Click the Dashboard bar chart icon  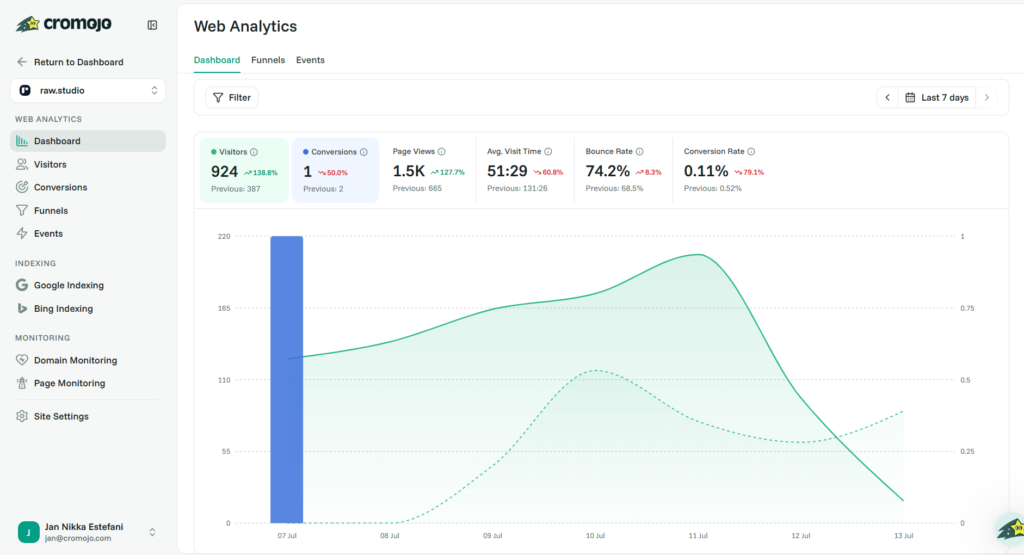pyautogui.click(x=22, y=140)
